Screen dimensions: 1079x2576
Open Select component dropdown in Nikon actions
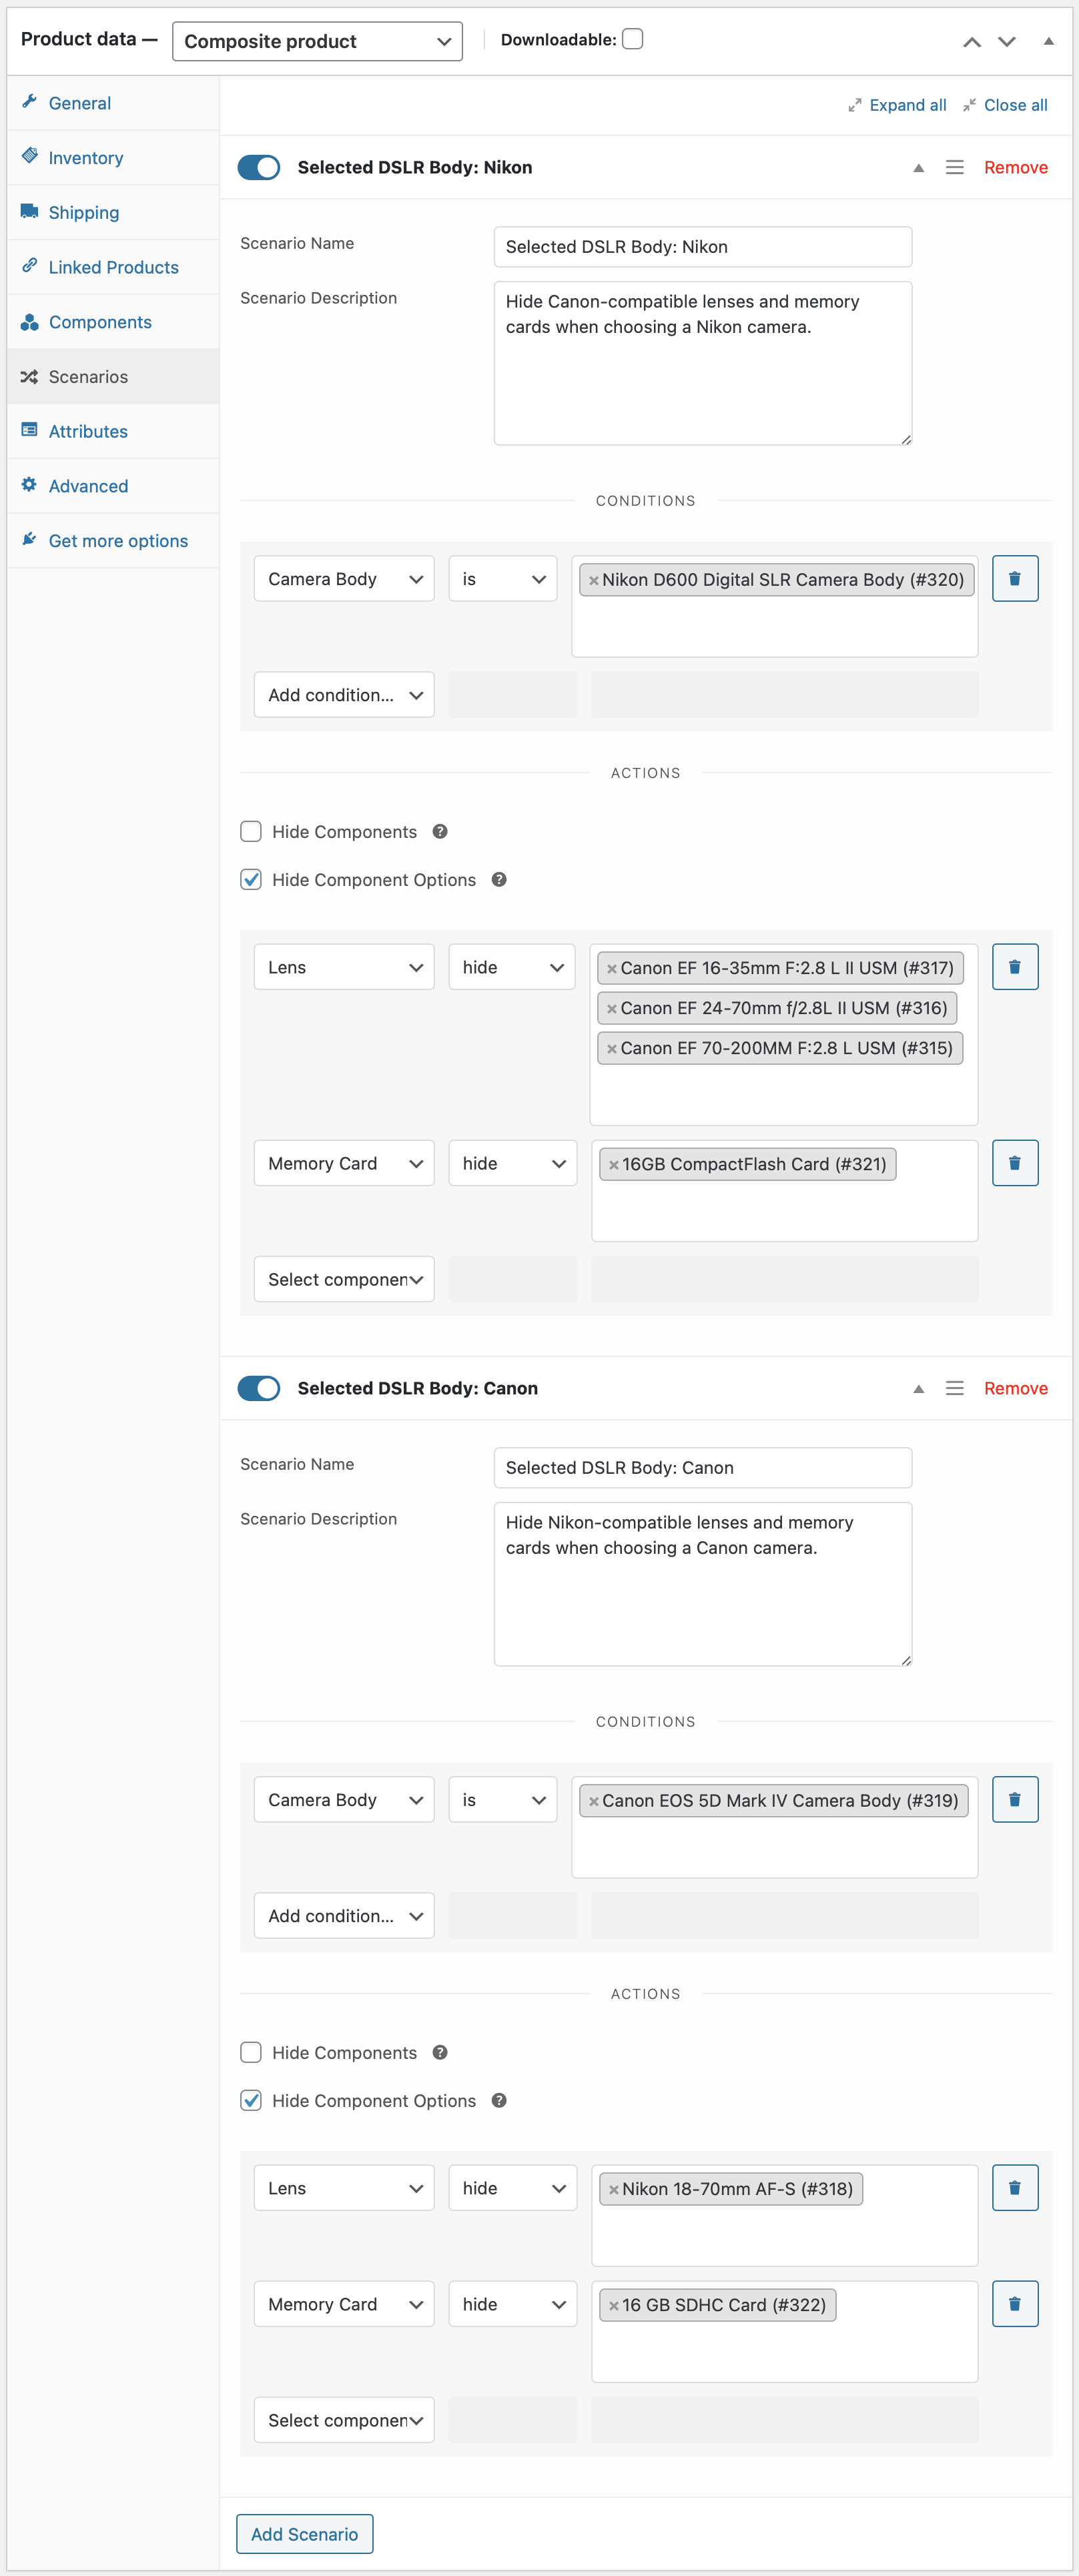344,1279
